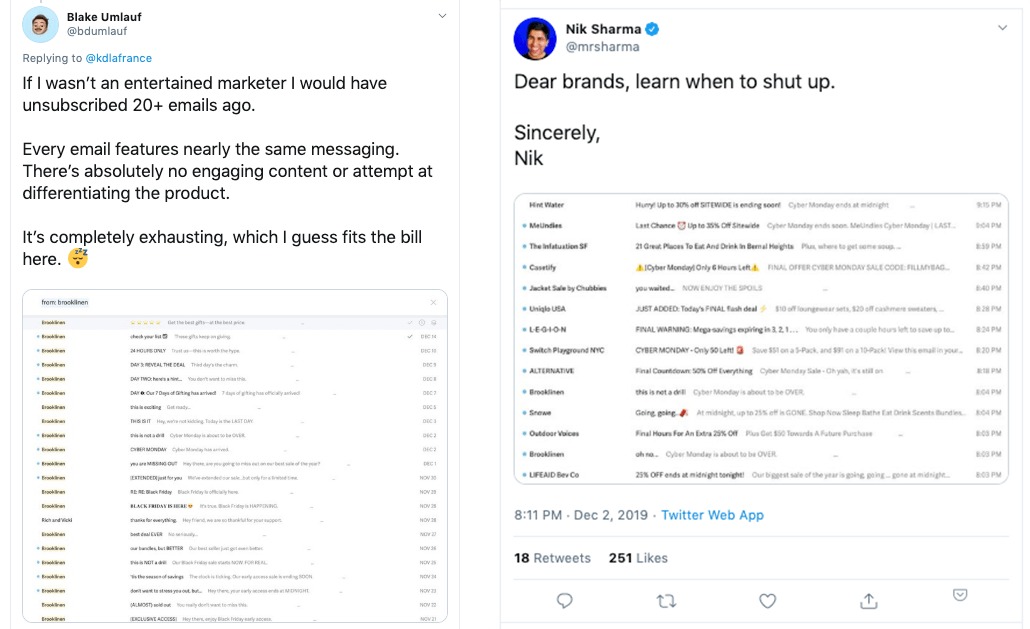Image resolution: width=1030 pixels, height=629 pixels.
Task: Expand Nik Sharma tweet options chevron
Action: pos(1002,28)
